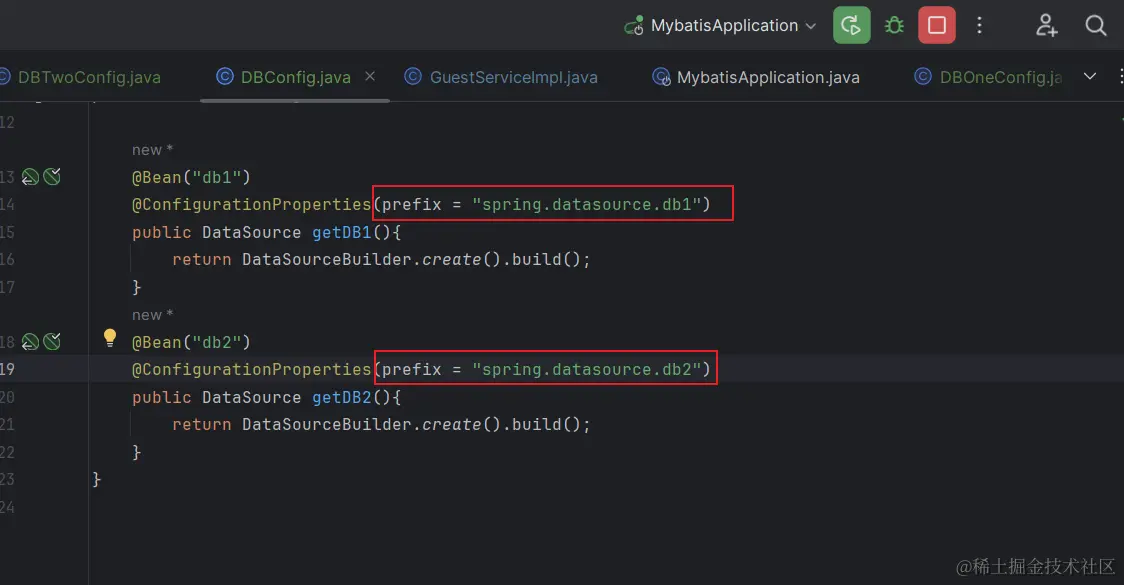The width and height of the screenshot is (1124, 585).
Task: Open the GuestServiceImpl.java tab
Action: 501,77
